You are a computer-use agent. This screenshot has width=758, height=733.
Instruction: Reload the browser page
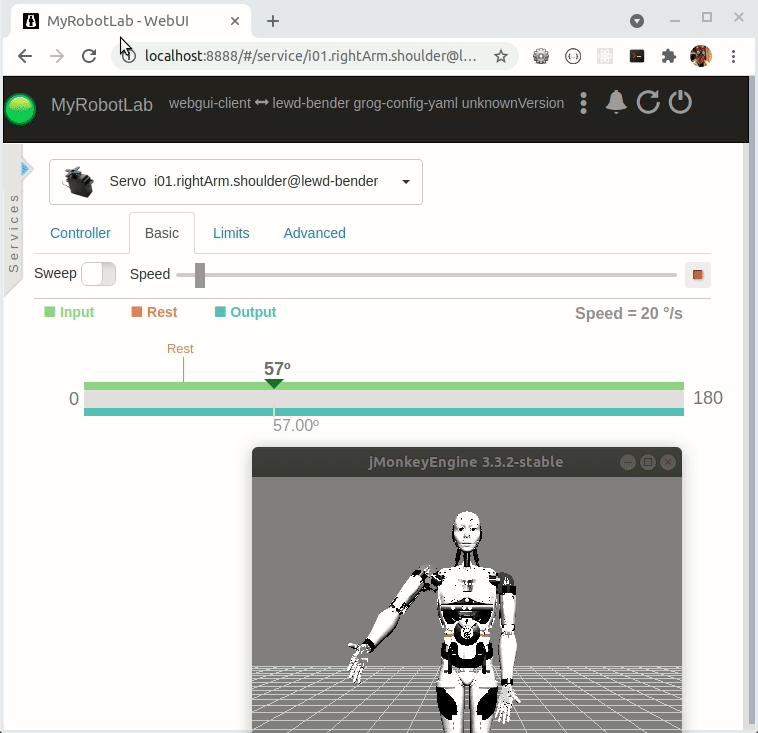89,56
